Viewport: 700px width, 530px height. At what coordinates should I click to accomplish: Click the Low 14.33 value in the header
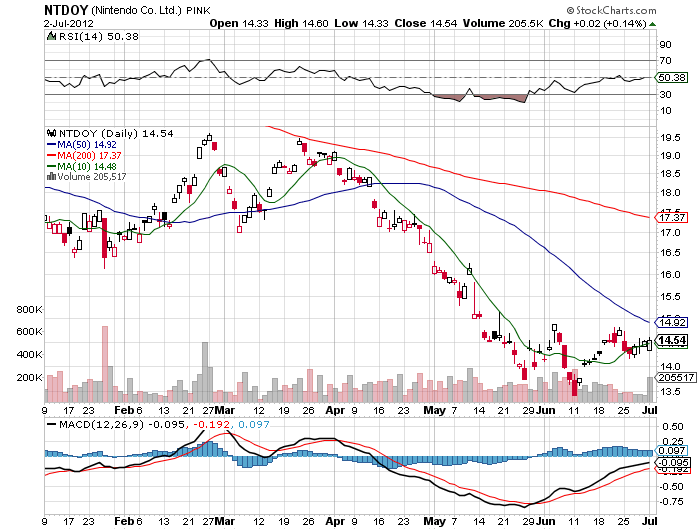coord(362,24)
